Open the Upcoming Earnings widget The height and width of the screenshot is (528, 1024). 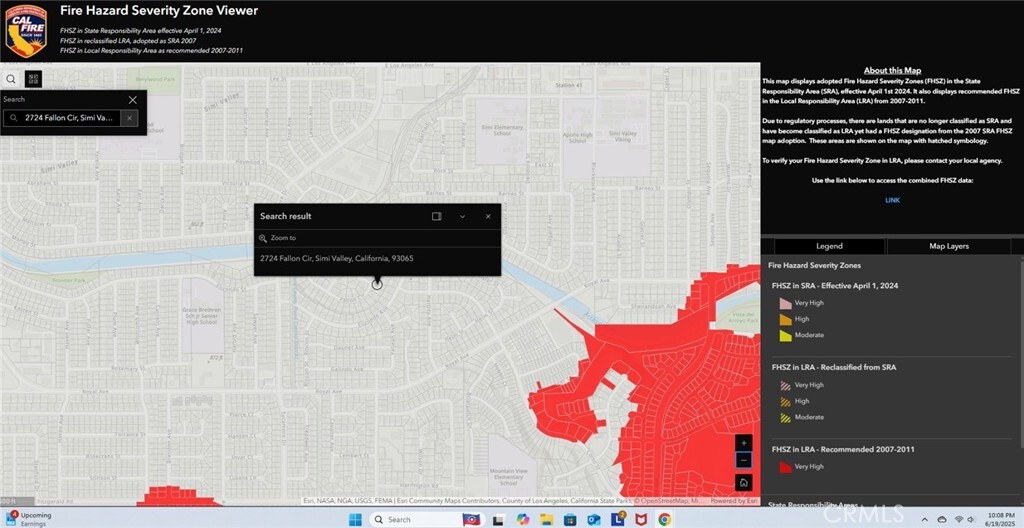coord(27,520)
